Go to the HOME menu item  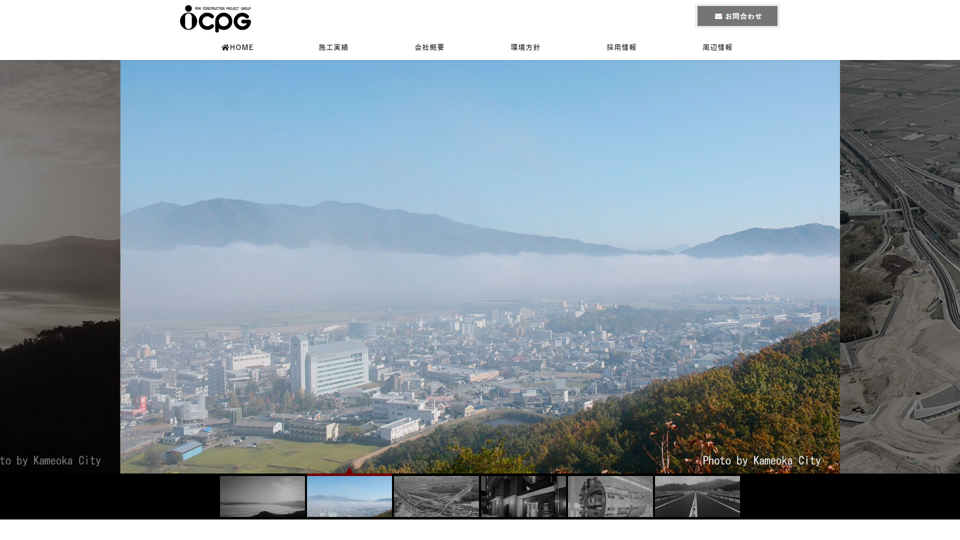coord(238,47)
